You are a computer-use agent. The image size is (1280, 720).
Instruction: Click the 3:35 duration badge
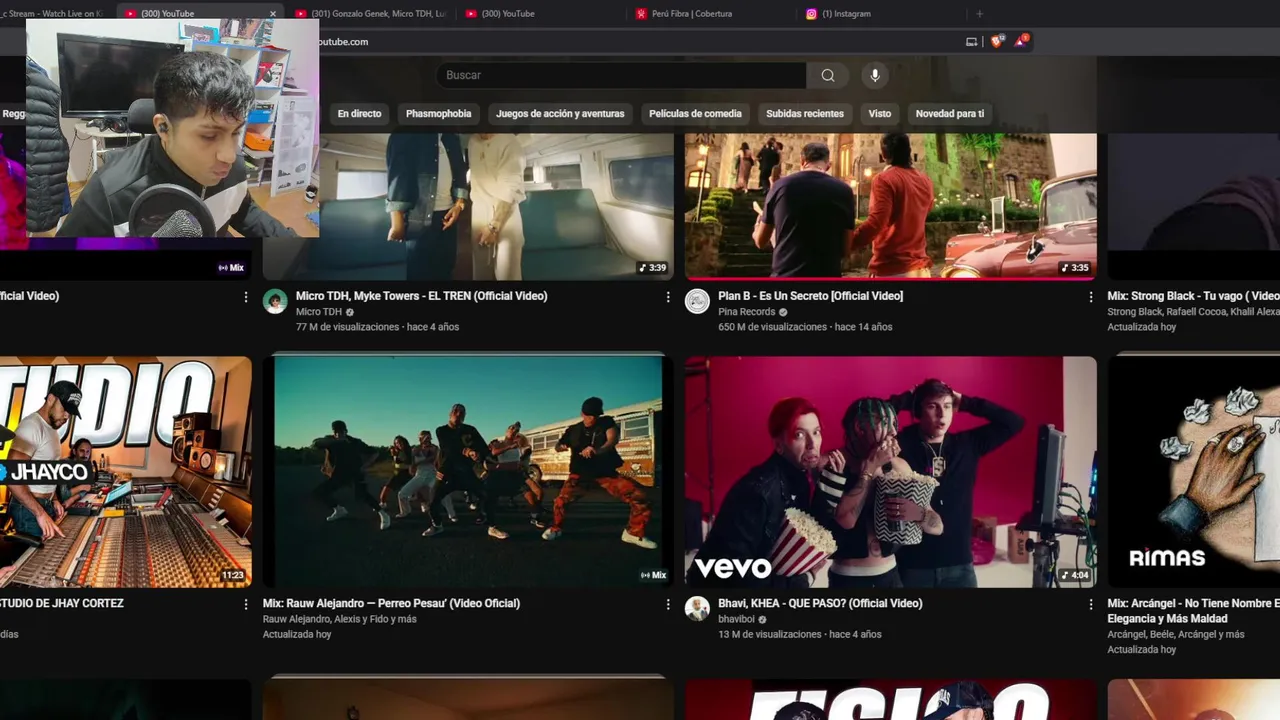[1076, 268]
